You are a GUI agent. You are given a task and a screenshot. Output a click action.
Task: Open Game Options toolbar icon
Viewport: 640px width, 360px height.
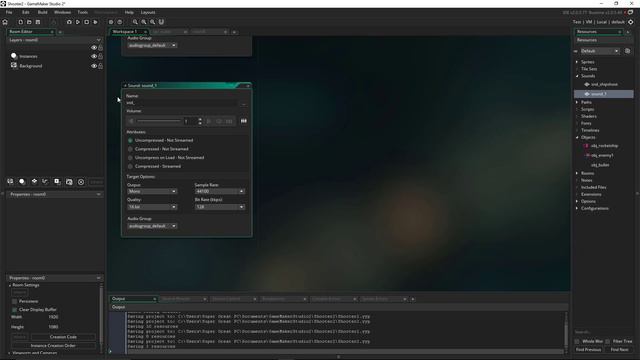111,22
